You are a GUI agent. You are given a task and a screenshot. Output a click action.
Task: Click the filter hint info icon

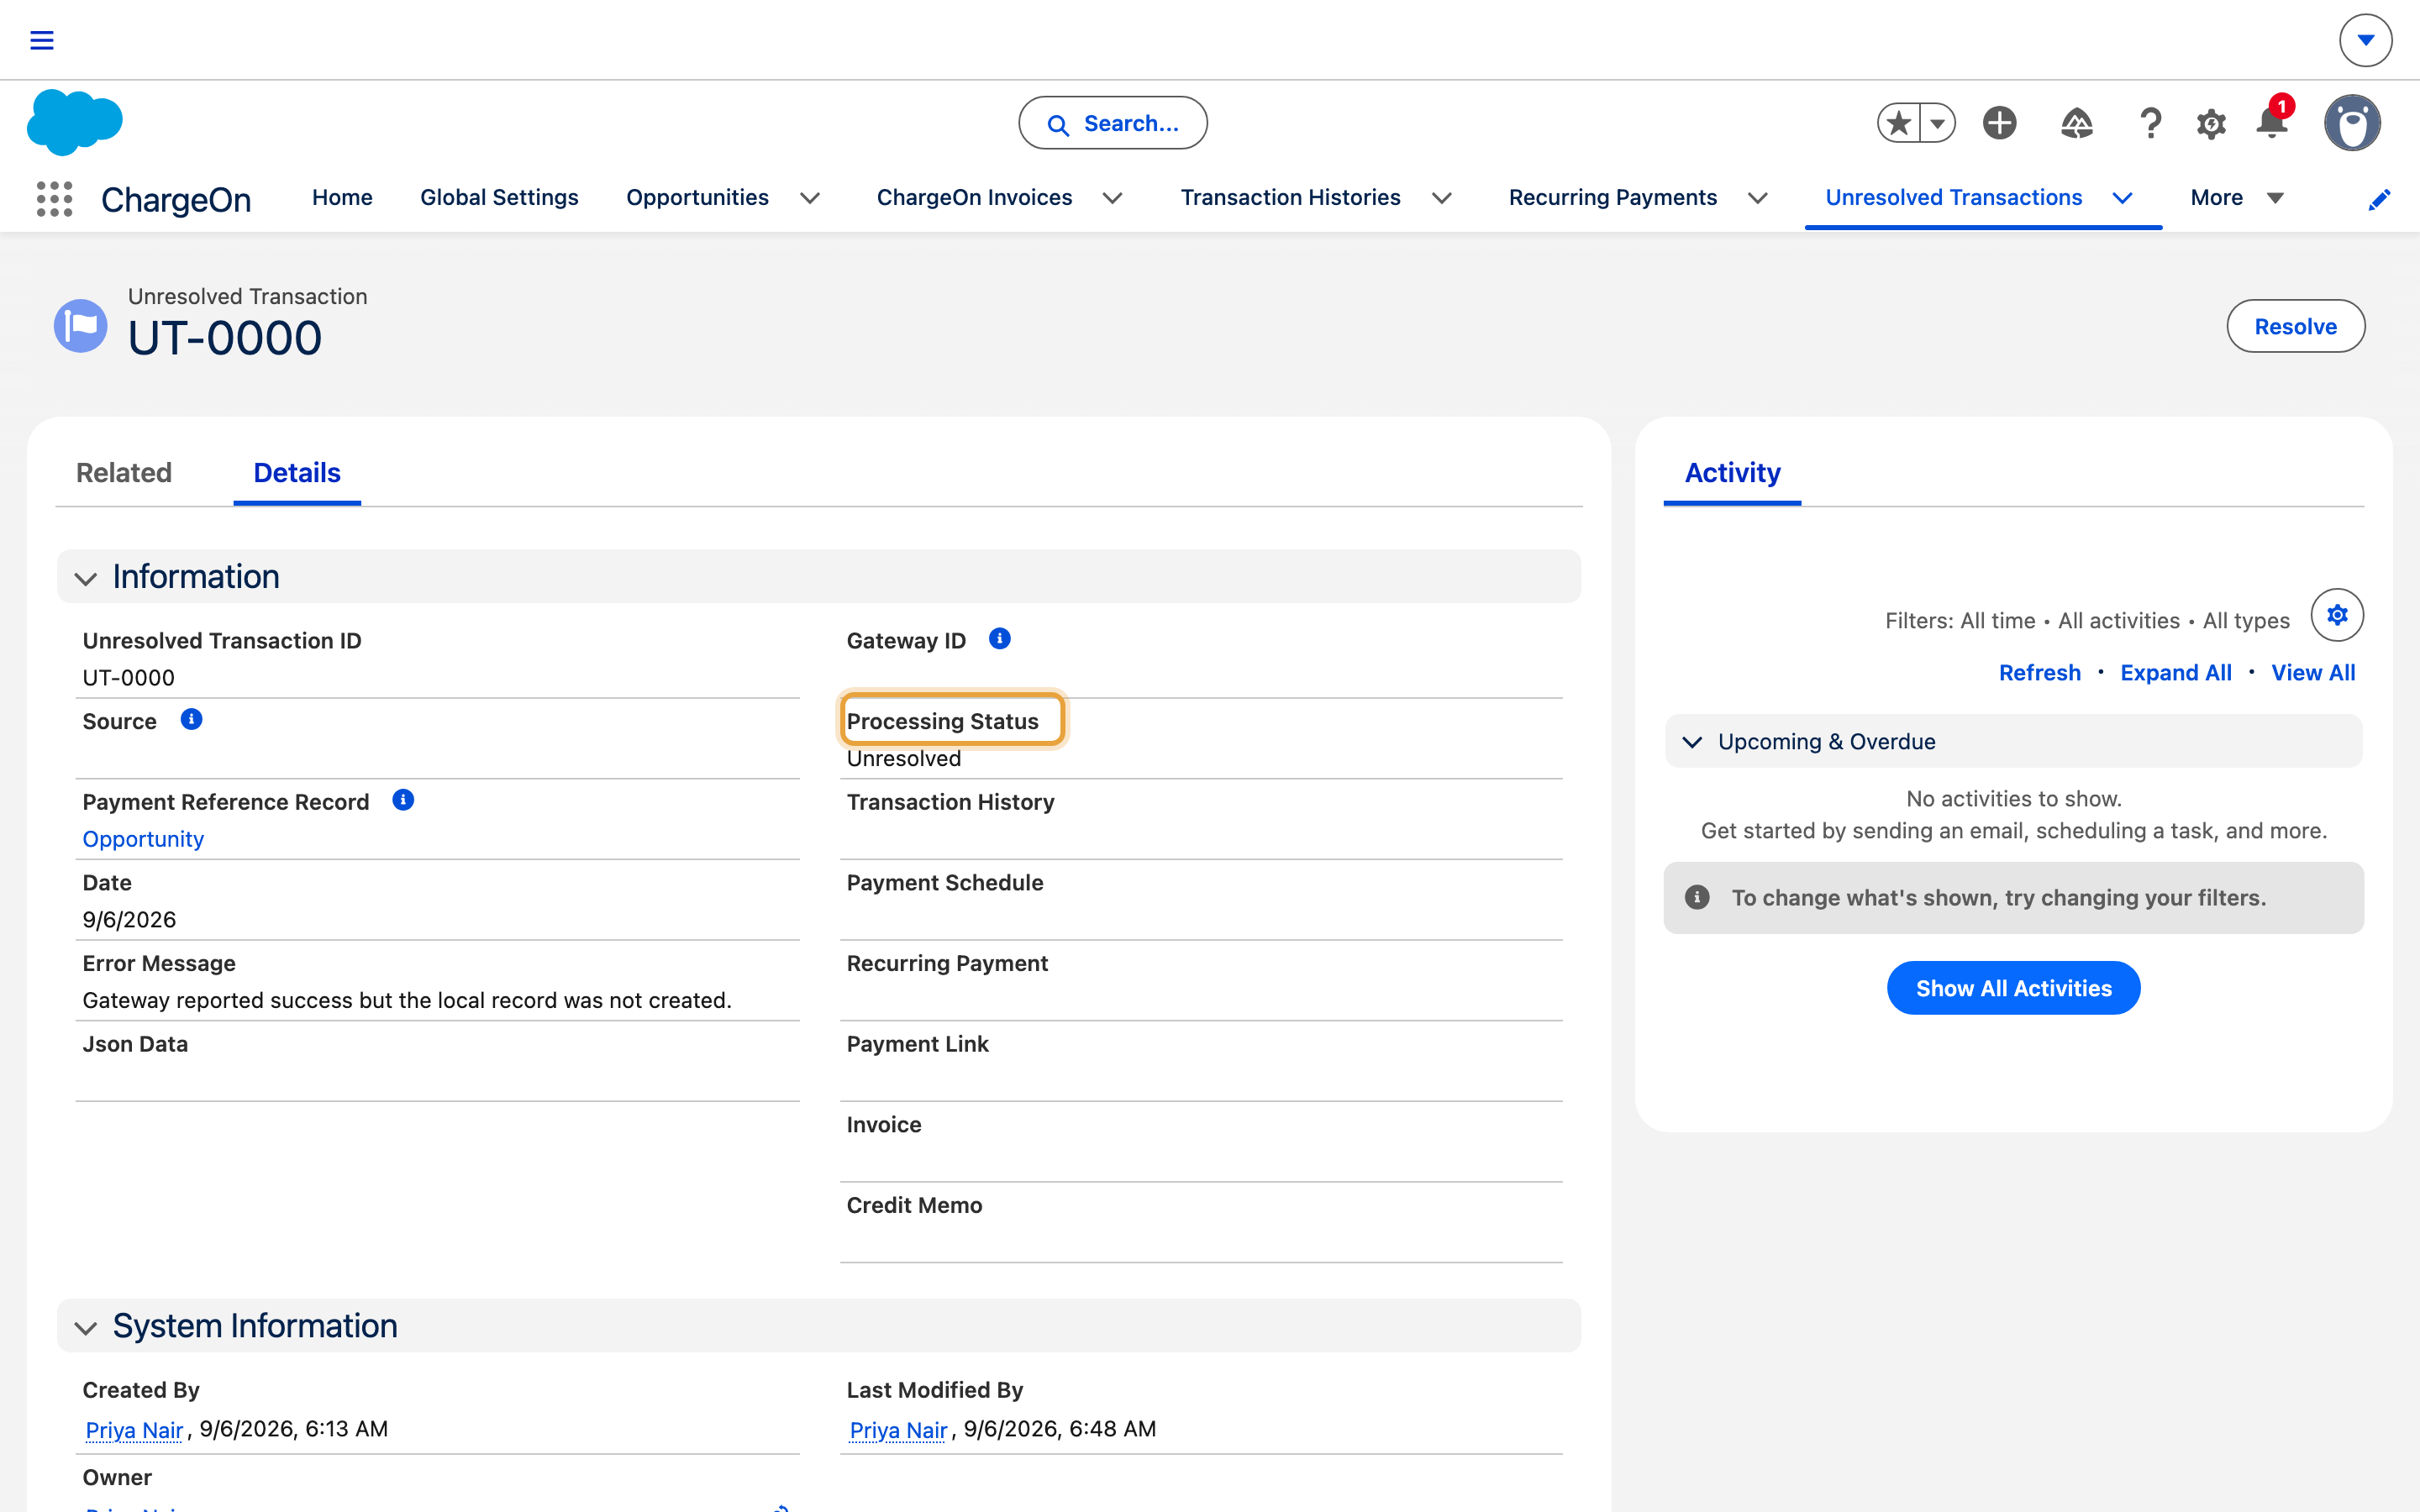(x=1697, y=897)
